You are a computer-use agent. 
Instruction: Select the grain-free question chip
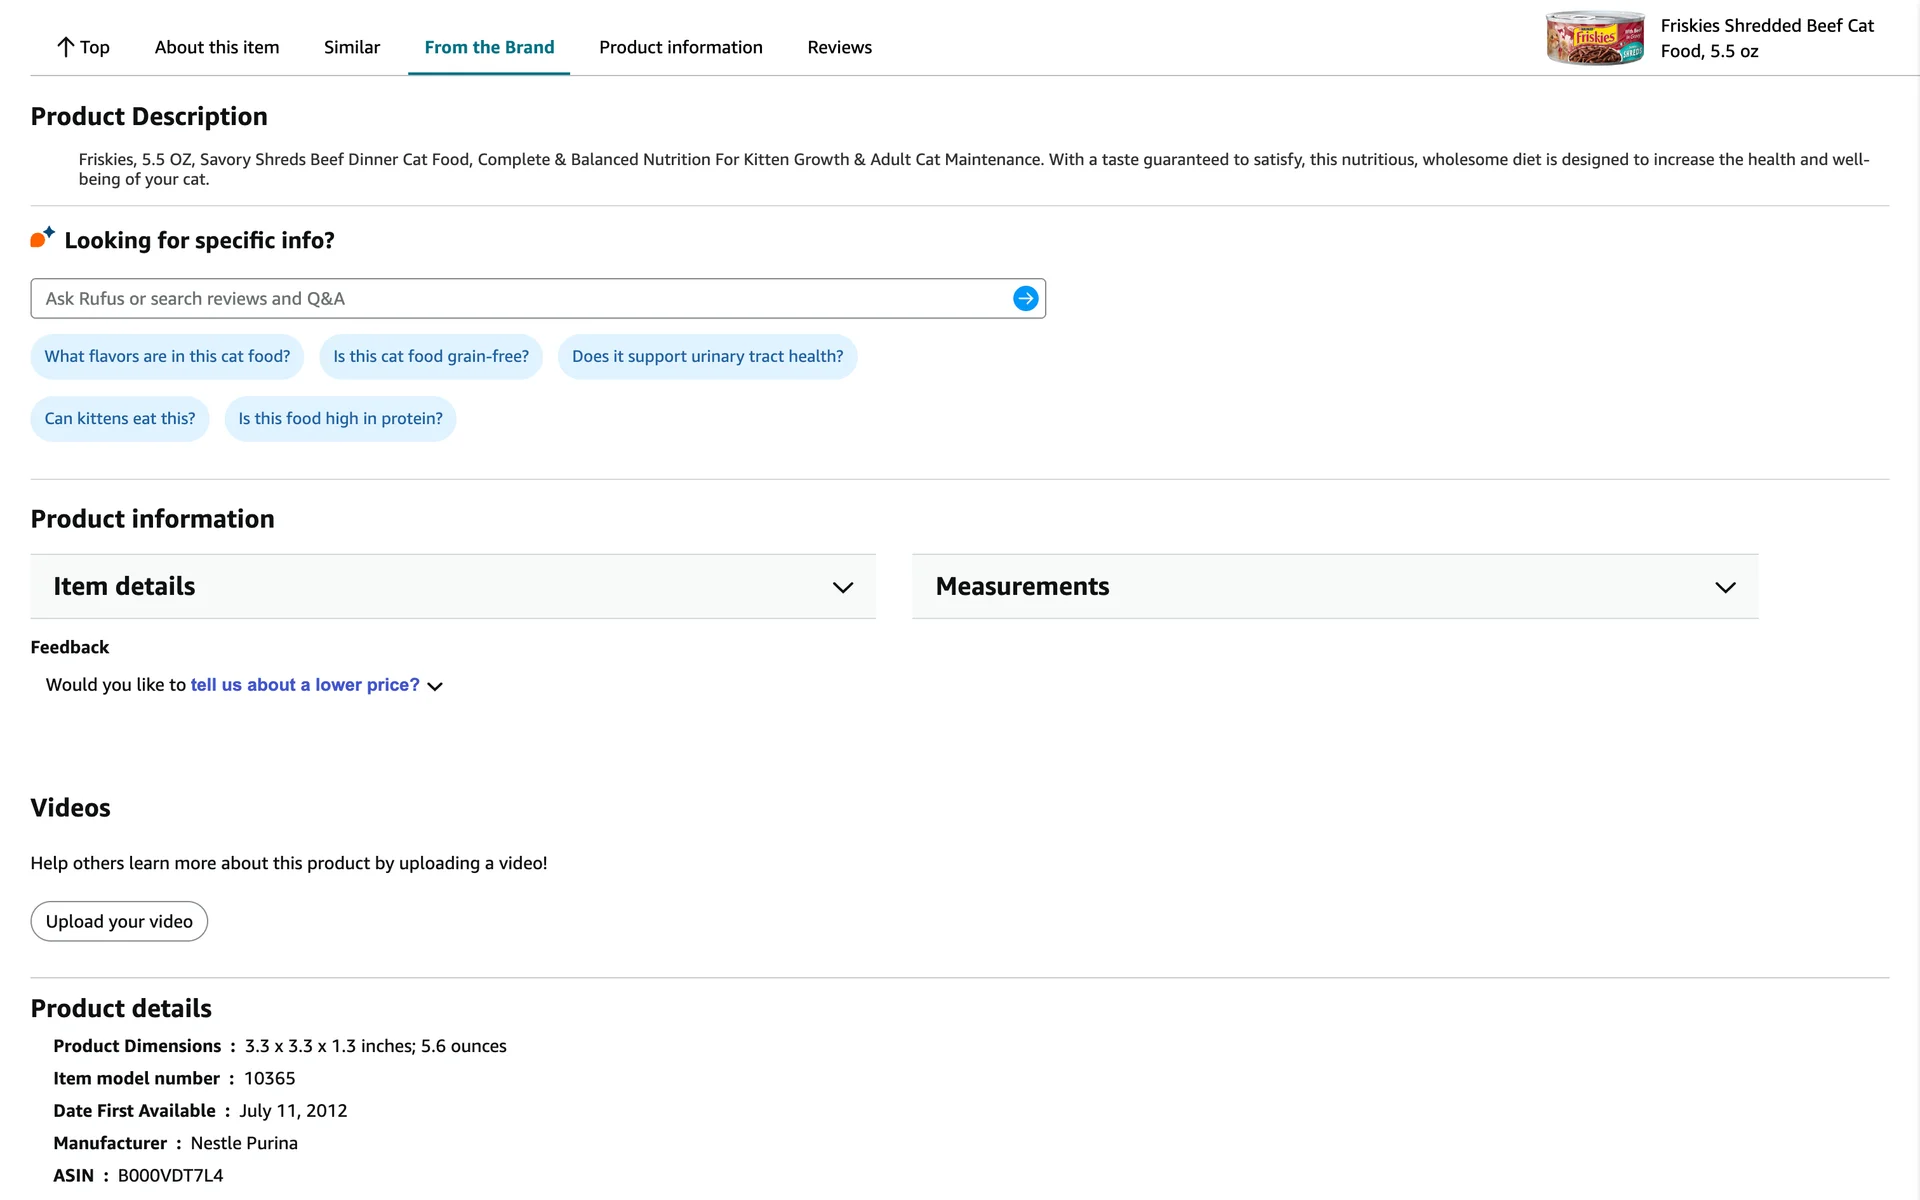pos(430,357)
